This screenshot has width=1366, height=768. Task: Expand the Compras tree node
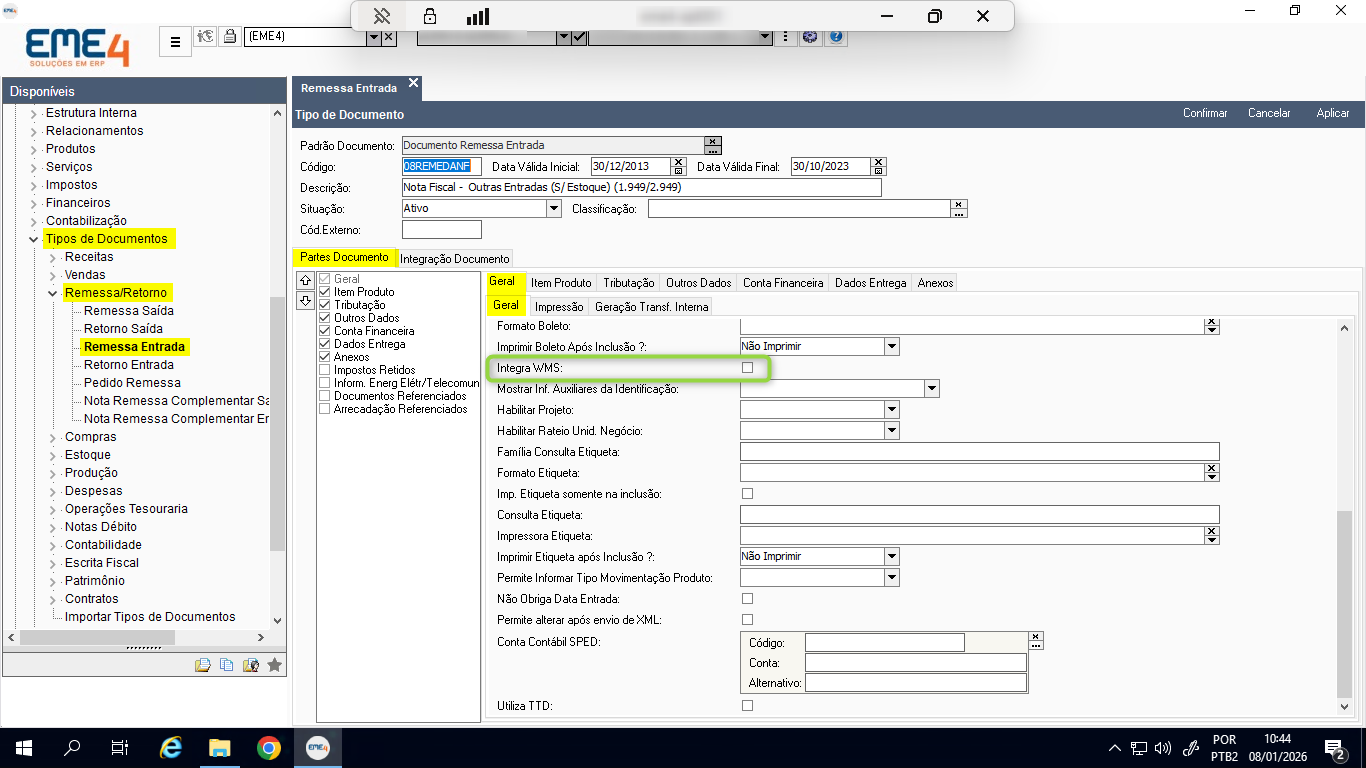(53, 437)
